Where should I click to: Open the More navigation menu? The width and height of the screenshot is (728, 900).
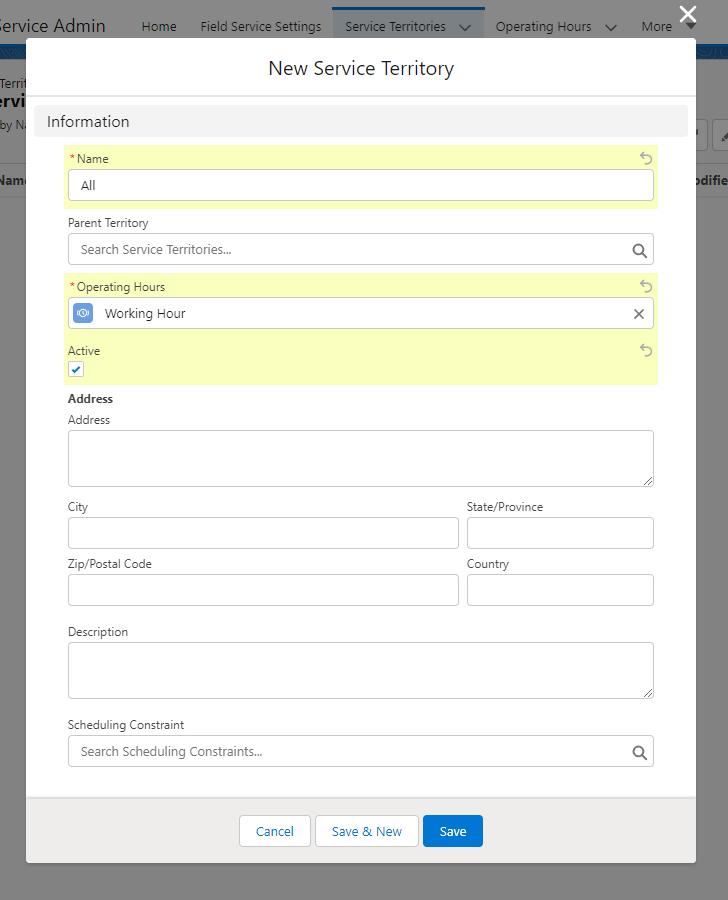point(663,27)
